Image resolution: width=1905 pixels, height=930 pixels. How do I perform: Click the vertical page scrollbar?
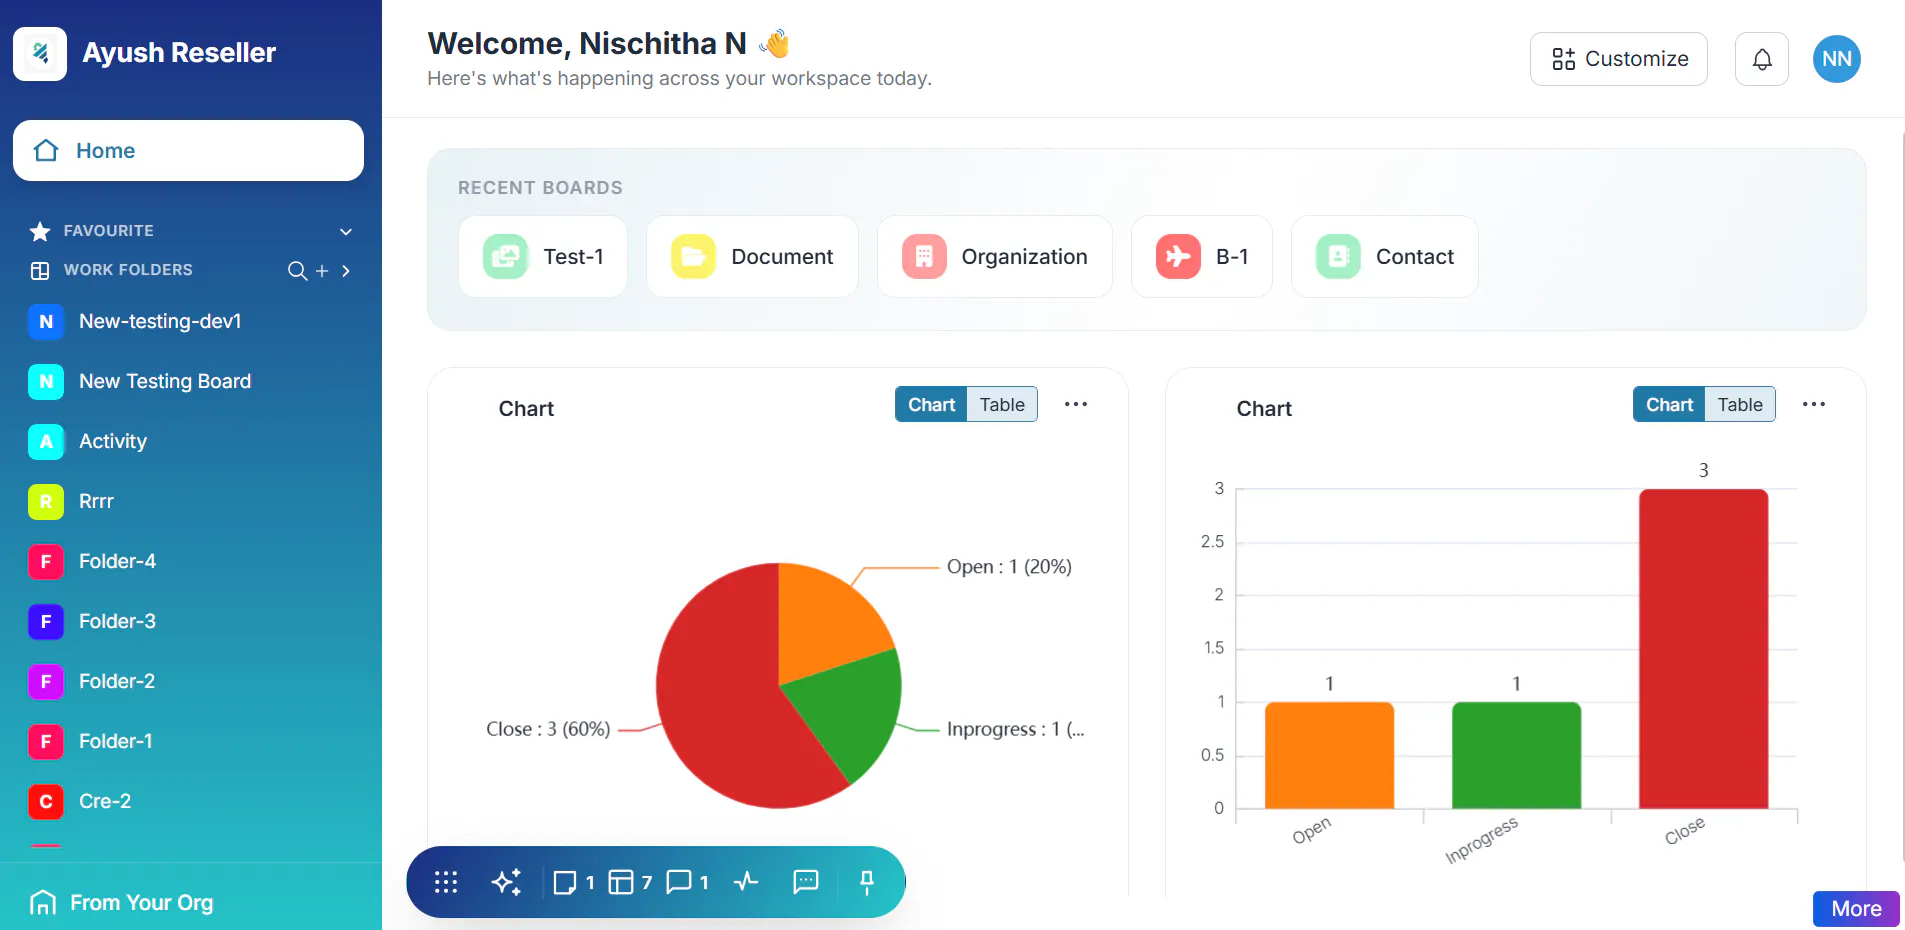click(1902, 495)
